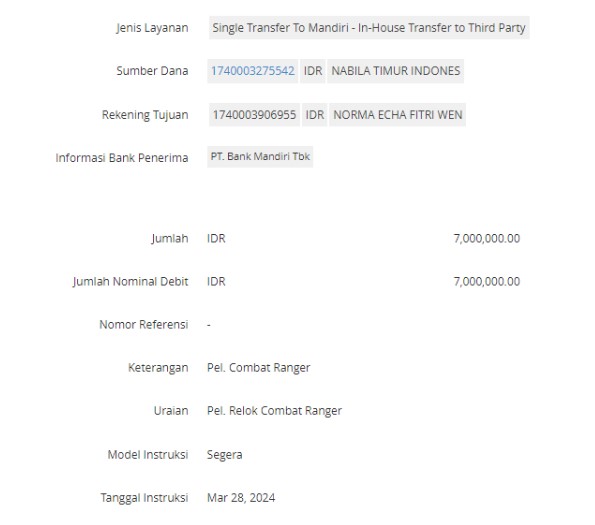Click the Sumber Dana IDR currency box

(313, 71)
